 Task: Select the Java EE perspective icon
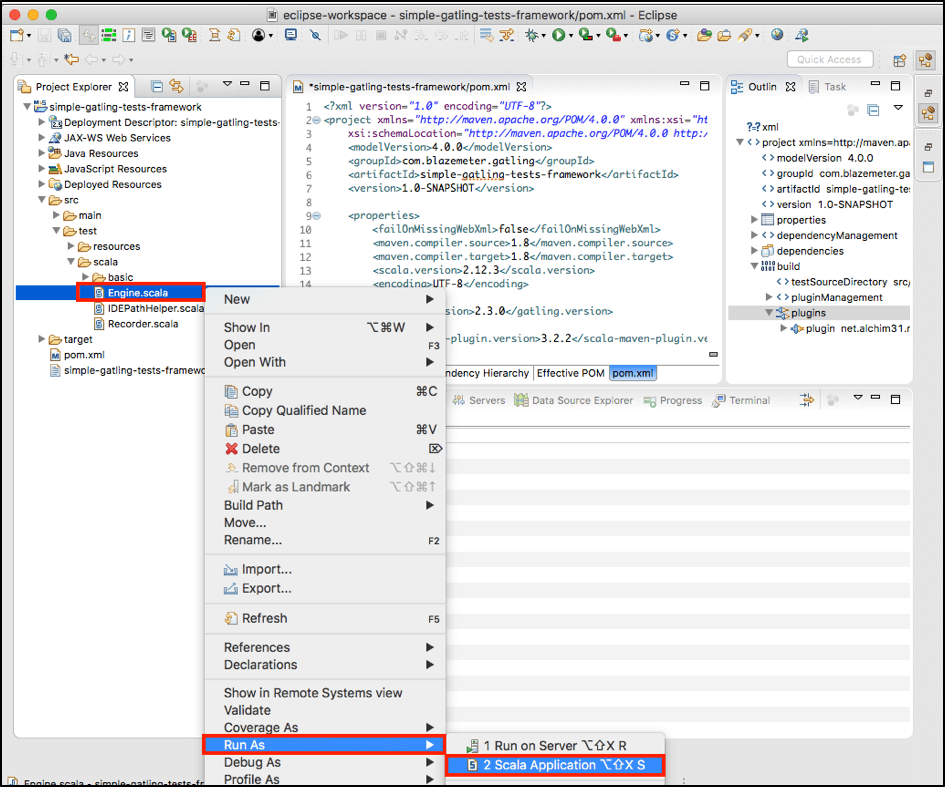926,60
